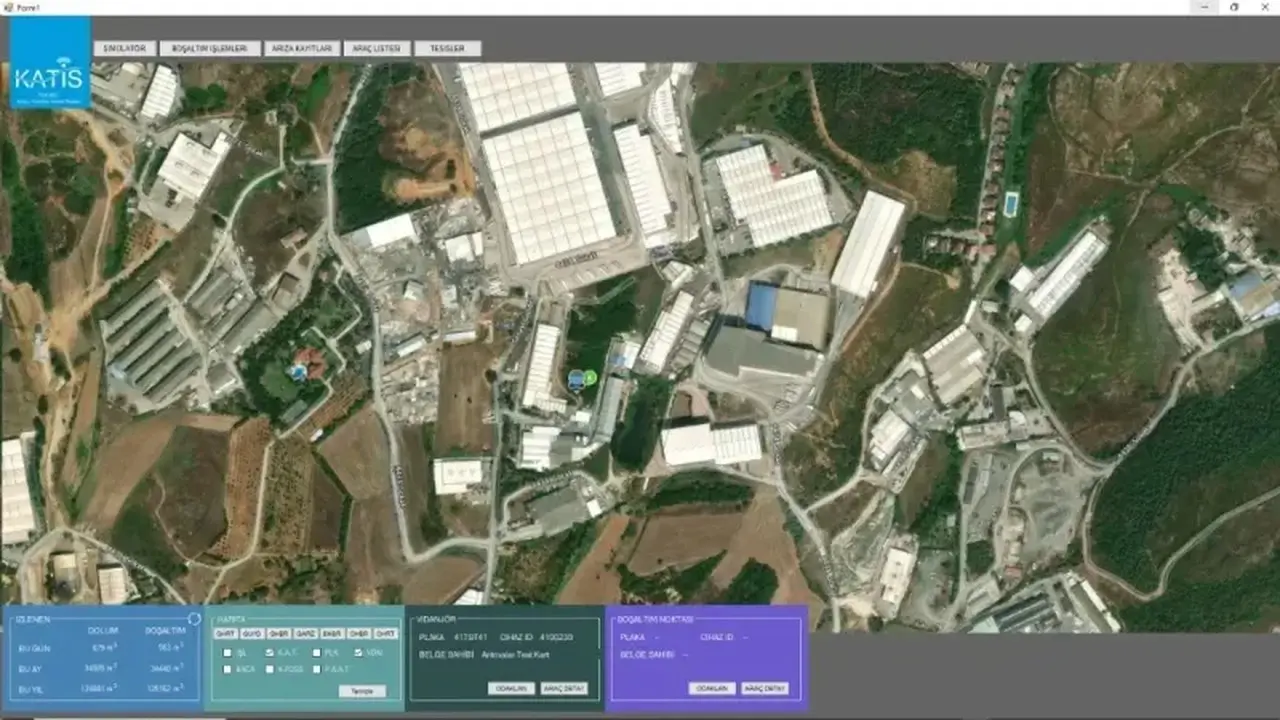Image resolution: width=1280 pixels, height=720 pixels.
Task: Open the Simülatör menu button
Action: click(x=125, y=48)
